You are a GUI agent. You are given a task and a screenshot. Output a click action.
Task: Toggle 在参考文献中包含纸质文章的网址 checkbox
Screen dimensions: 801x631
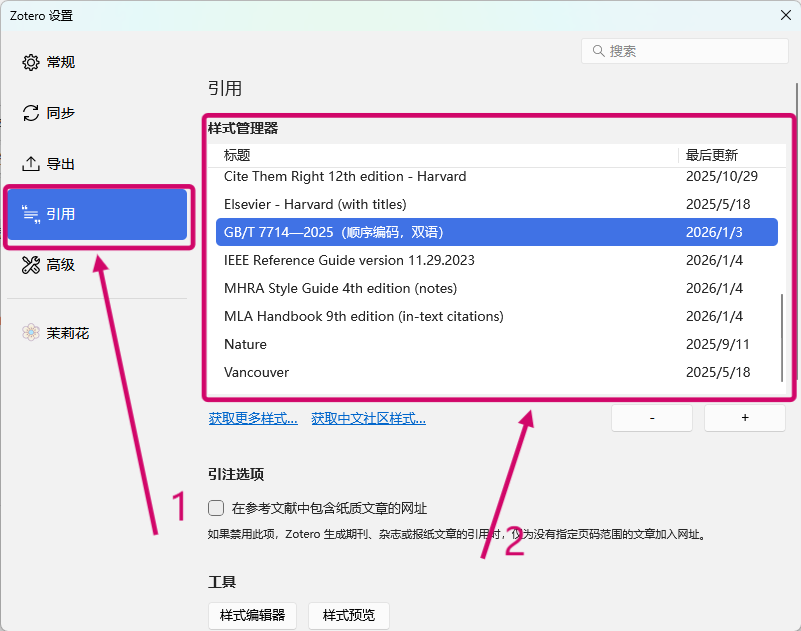(216, 508)
